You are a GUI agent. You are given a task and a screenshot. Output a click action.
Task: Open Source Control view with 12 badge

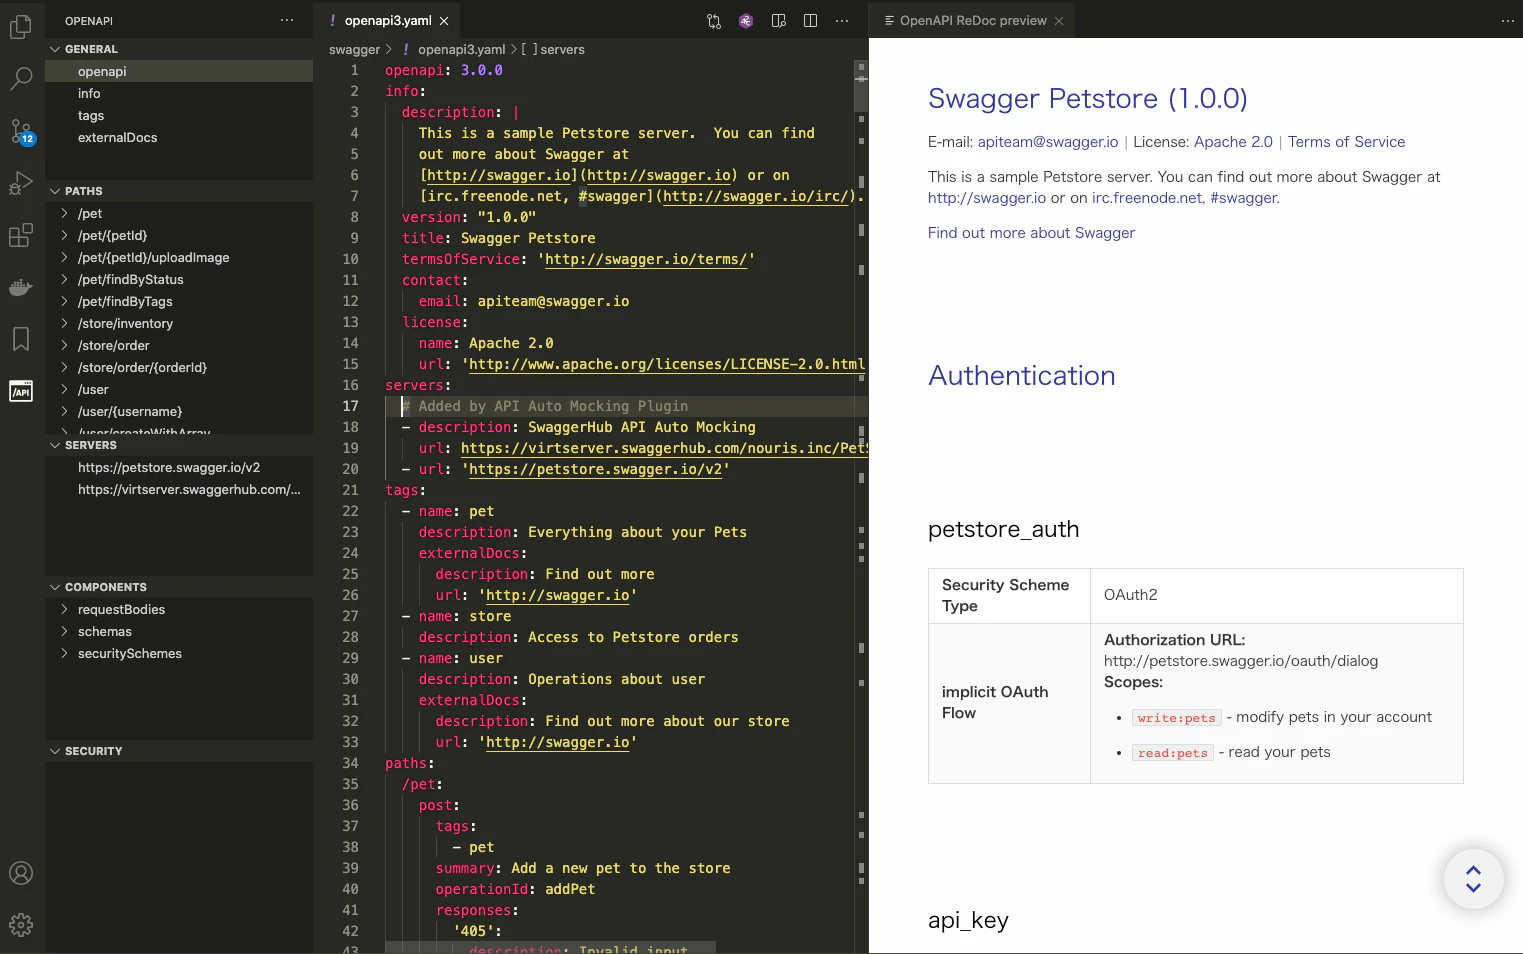point(21,131)
